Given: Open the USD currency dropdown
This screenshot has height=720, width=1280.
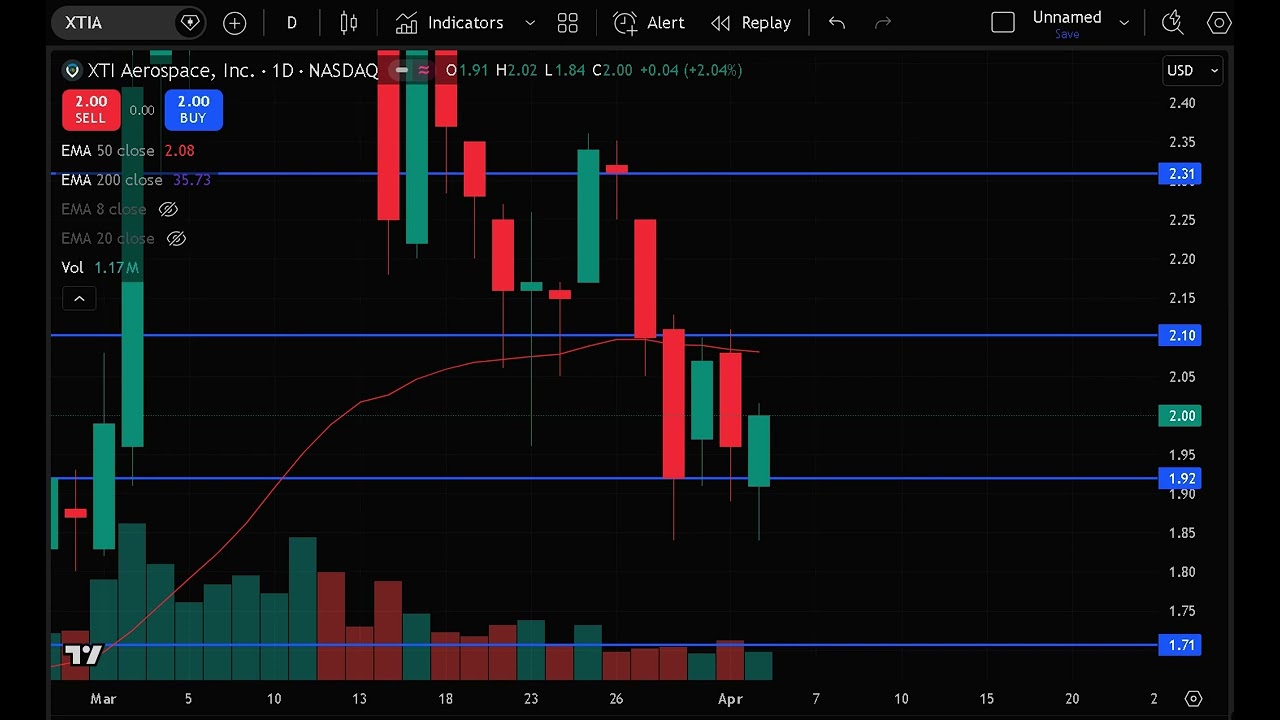Looking at the screenshot, I should point(1192,70).
